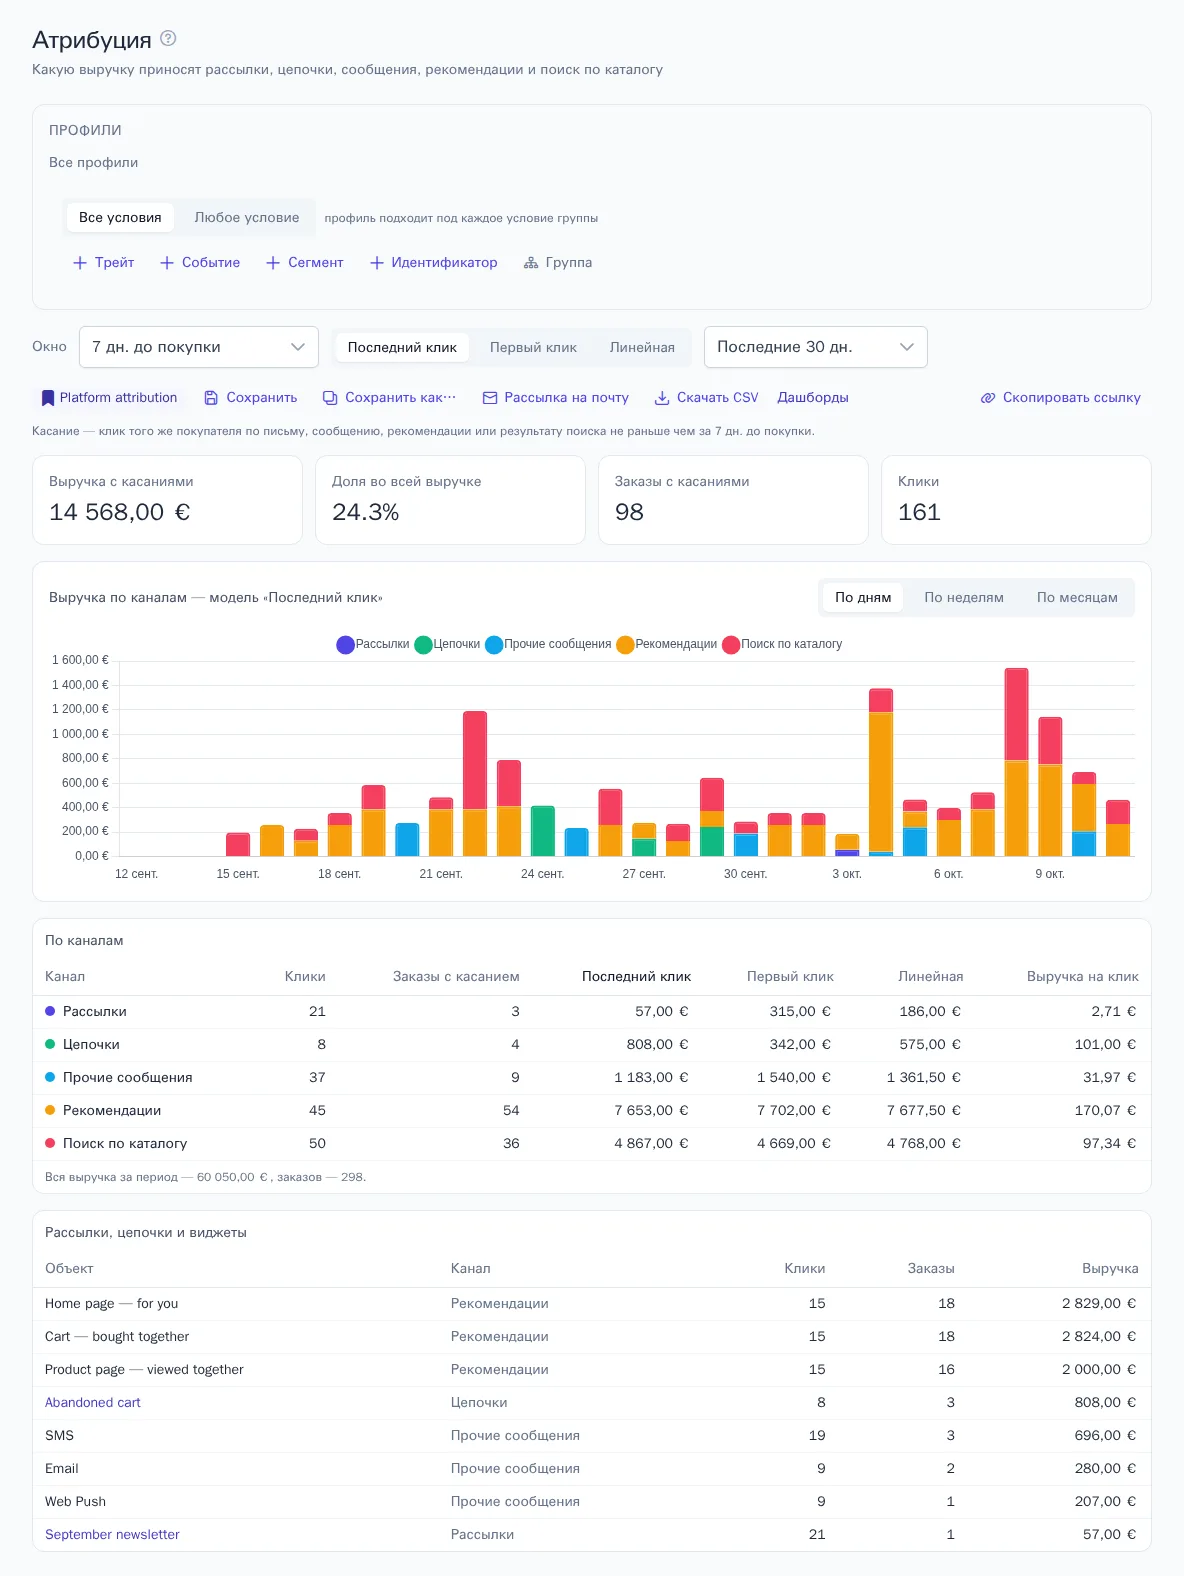The height and width of the screenshot is (1576, 1184).
Task: Click the plus icon beside Сегмент
Action: point(273,263)
